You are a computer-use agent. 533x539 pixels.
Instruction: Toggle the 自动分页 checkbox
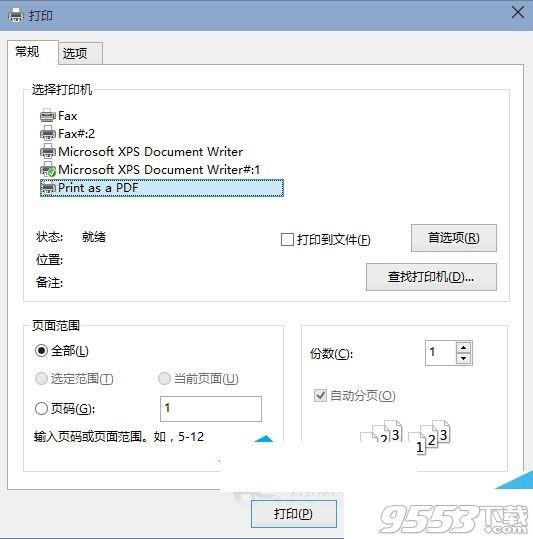click(320, 396)
